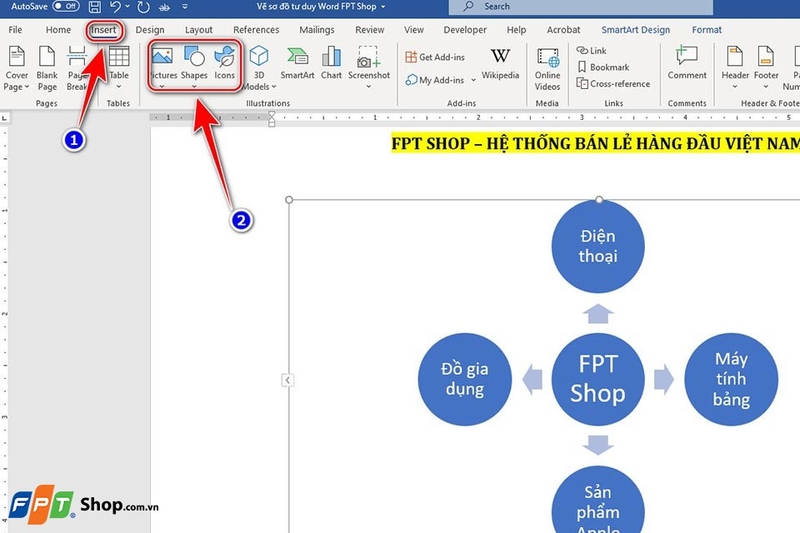Click the Undo arrow icon
800x533 pixels.
115,7
